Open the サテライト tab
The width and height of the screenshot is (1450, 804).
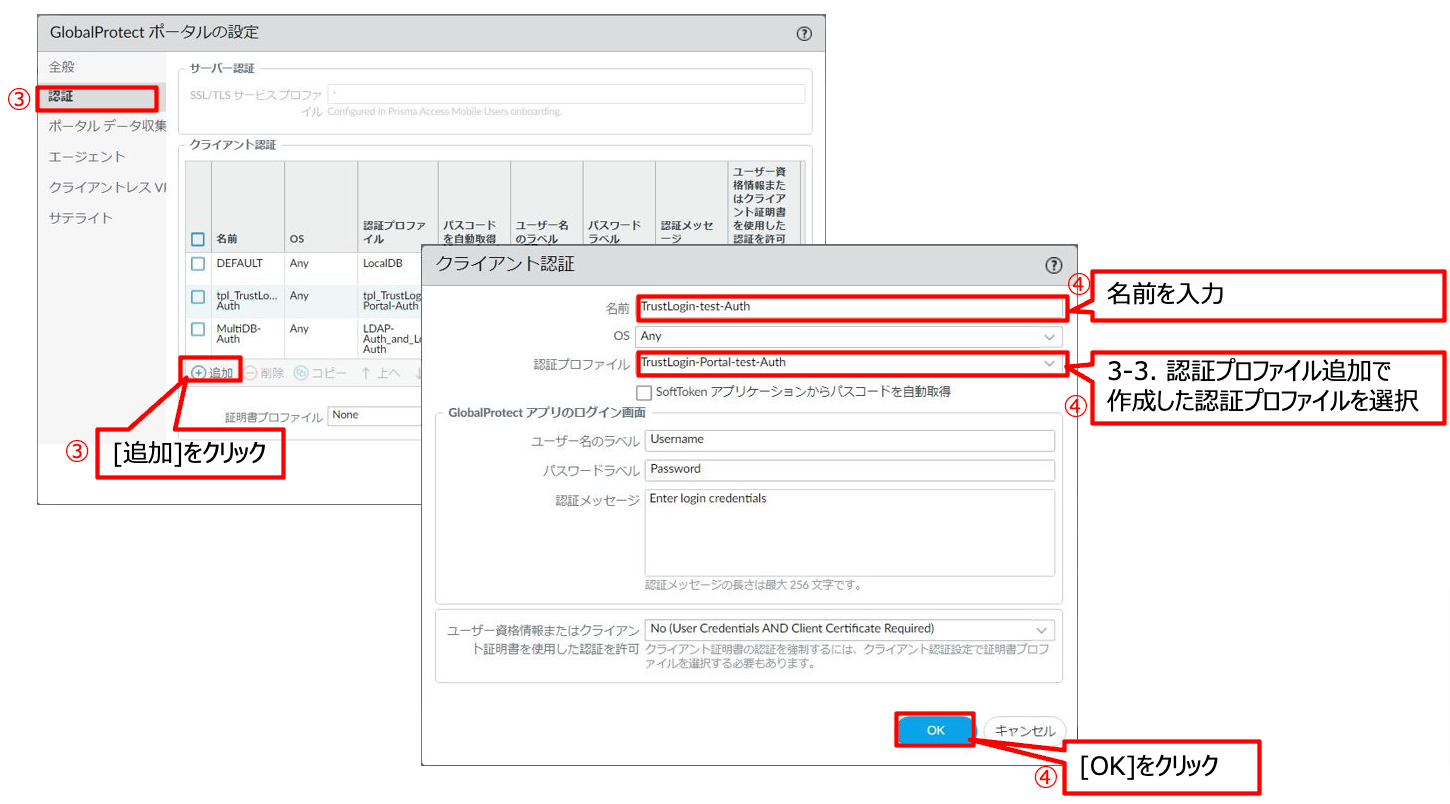point(81,218)
